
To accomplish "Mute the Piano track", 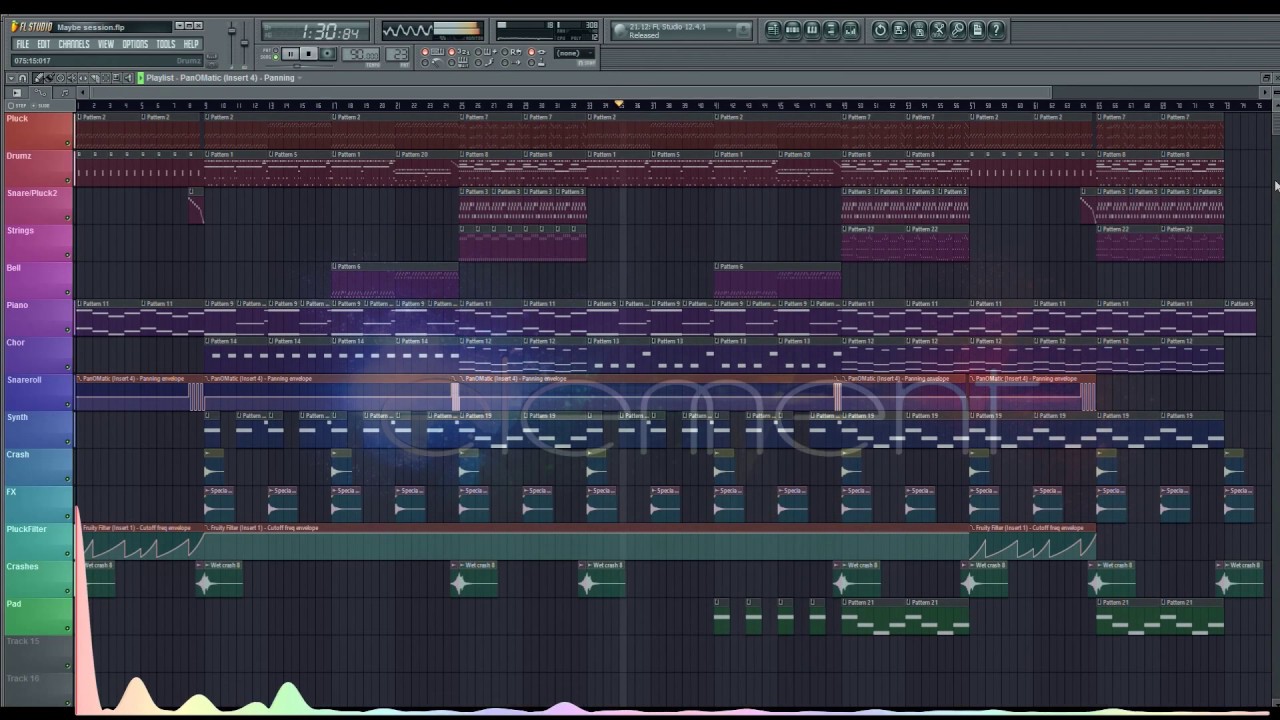I will [x=68, y=330].
